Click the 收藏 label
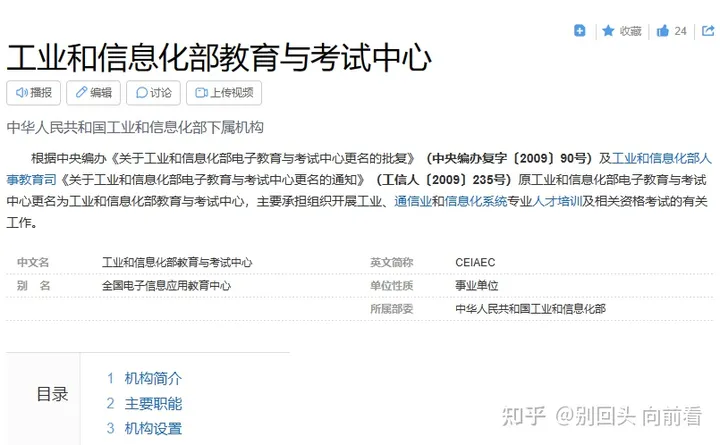The width and height of the screenshot is (720, 445). point(630,31)
